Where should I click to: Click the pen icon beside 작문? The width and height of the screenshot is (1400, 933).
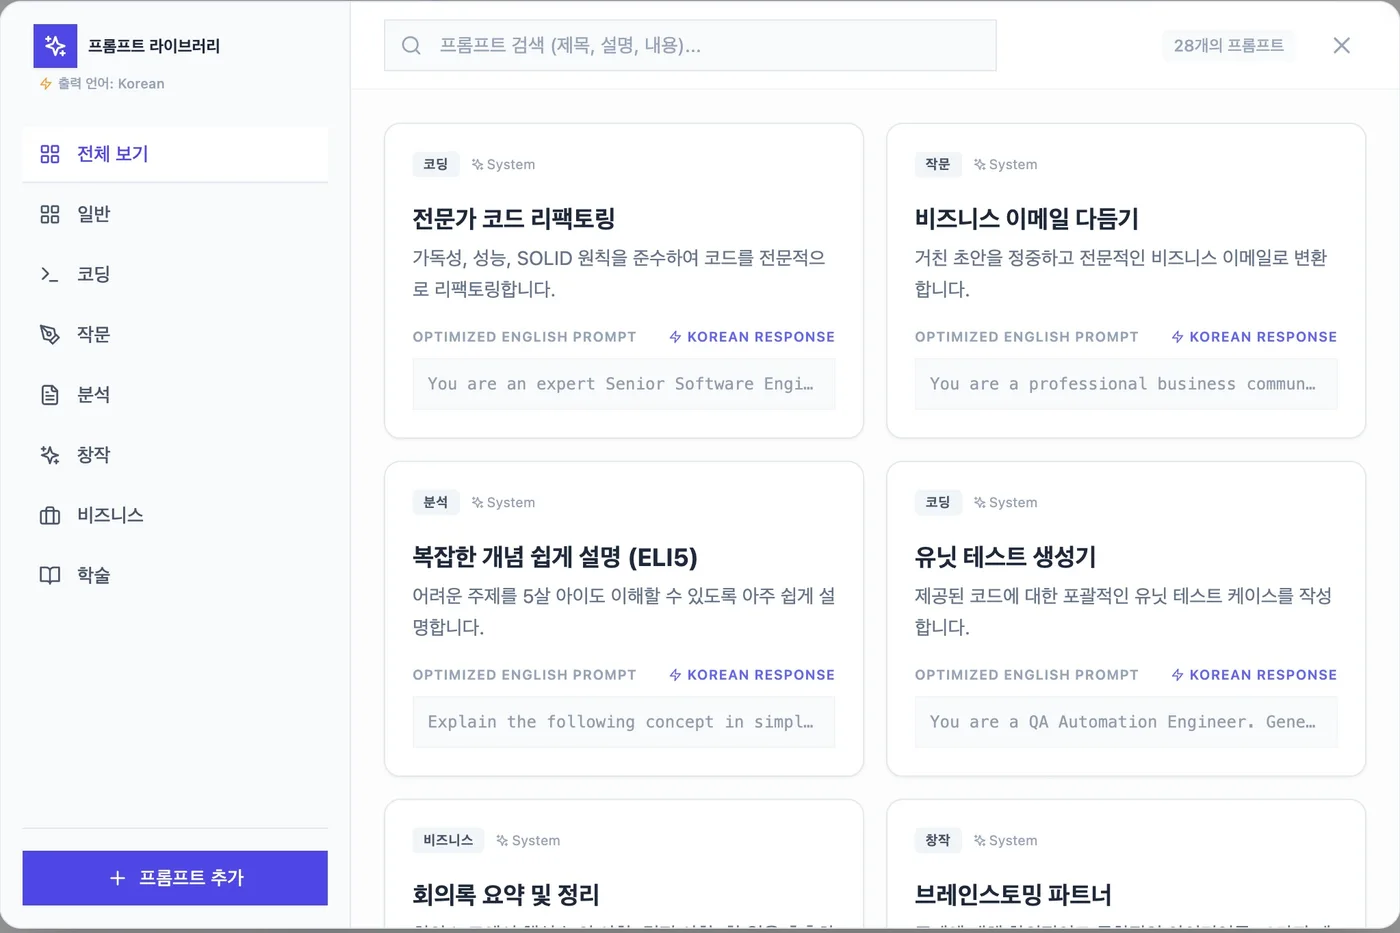coord(50,334)
